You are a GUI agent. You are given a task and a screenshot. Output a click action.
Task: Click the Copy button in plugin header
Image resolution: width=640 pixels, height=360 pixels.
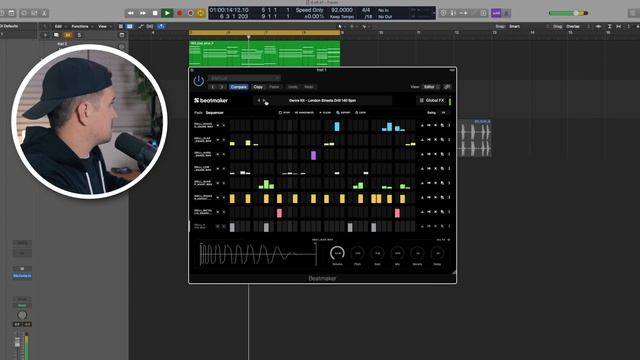(x=258, y=87)
